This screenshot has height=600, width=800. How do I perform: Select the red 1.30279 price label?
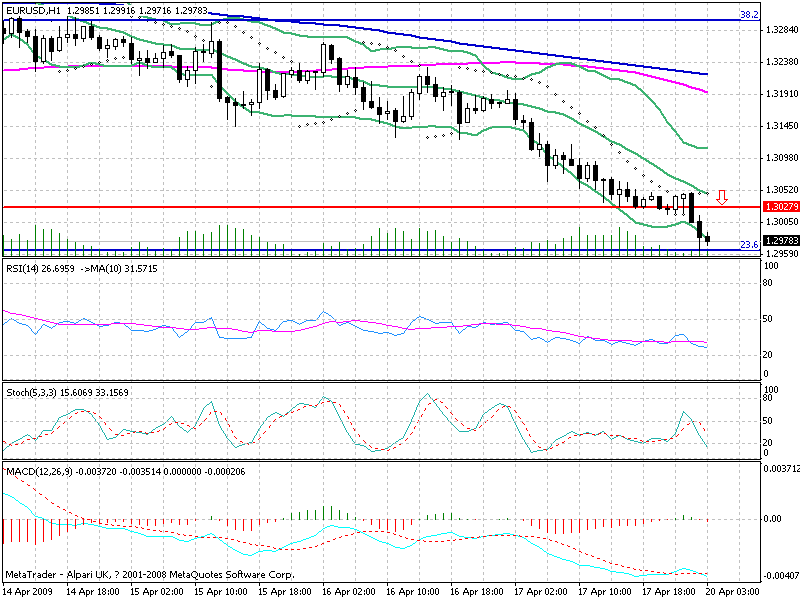[781, 207]
